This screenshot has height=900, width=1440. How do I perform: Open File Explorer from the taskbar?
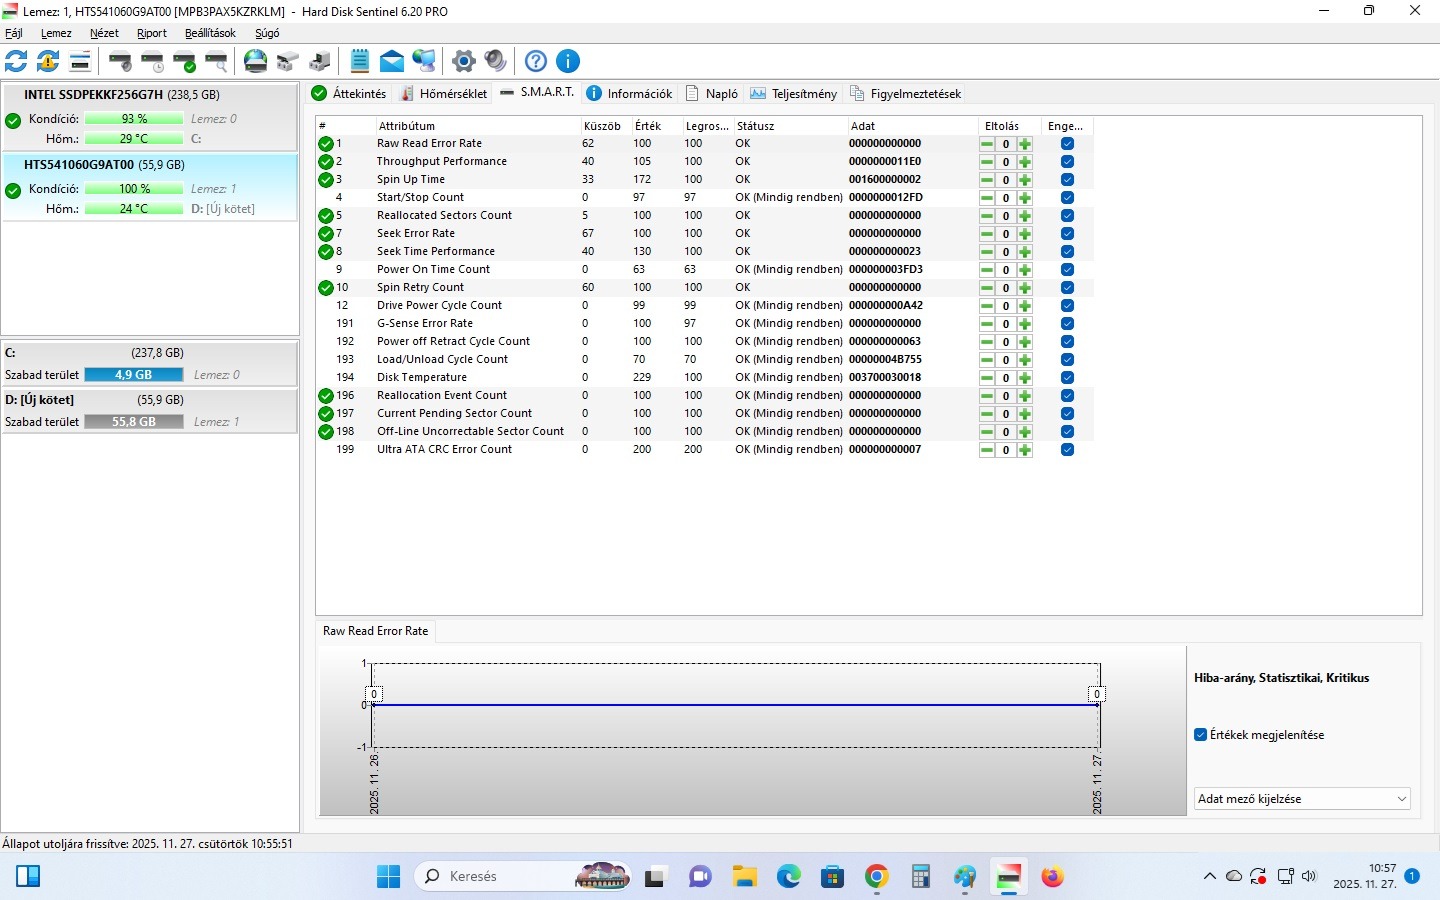[x=744, y=877]
